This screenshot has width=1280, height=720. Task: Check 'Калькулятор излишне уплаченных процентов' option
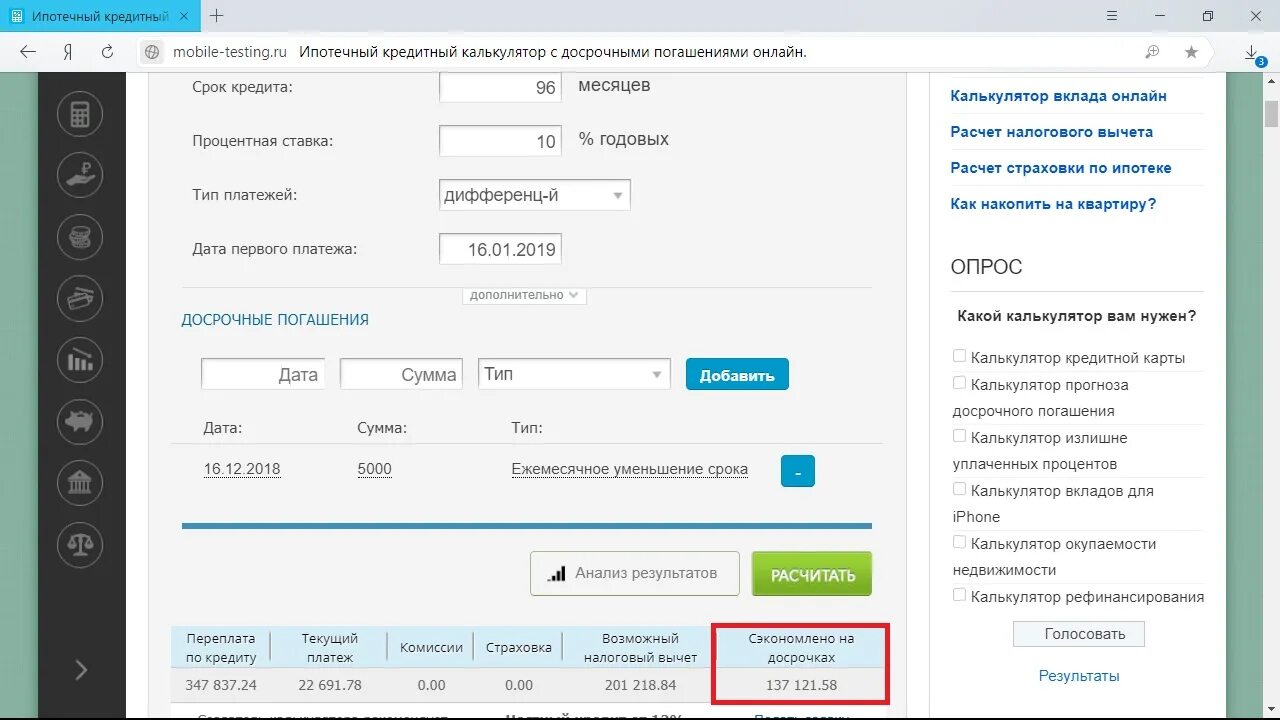959,436
